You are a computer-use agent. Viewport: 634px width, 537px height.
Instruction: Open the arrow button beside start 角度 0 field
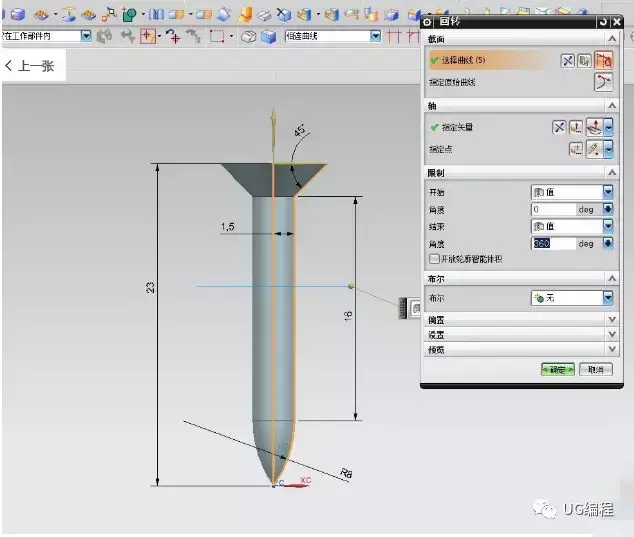point(608,209)
